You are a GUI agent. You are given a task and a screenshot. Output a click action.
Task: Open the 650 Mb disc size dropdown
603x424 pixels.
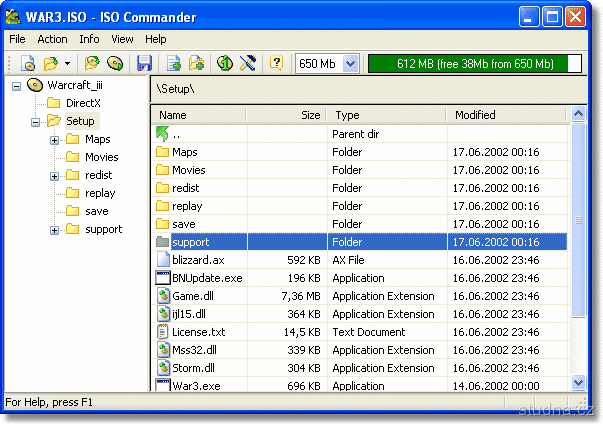click(350, 64)
